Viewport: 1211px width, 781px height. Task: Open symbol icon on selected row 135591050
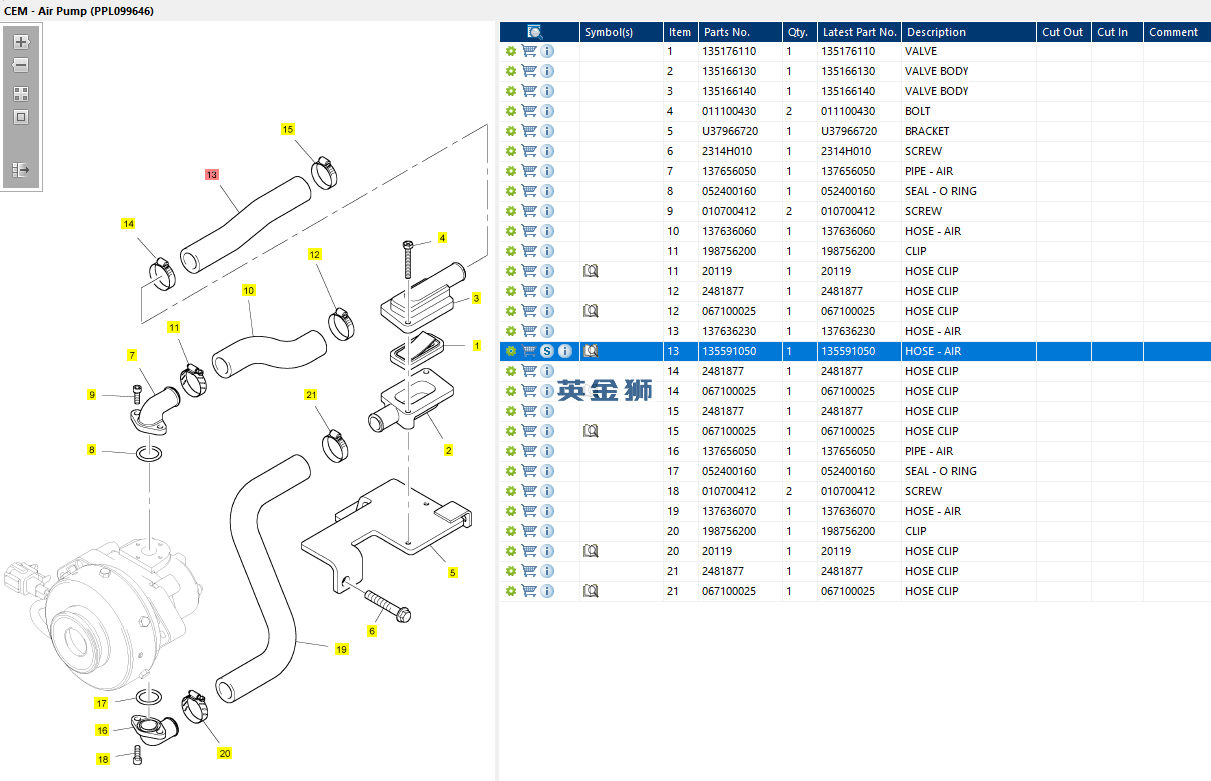590,351
